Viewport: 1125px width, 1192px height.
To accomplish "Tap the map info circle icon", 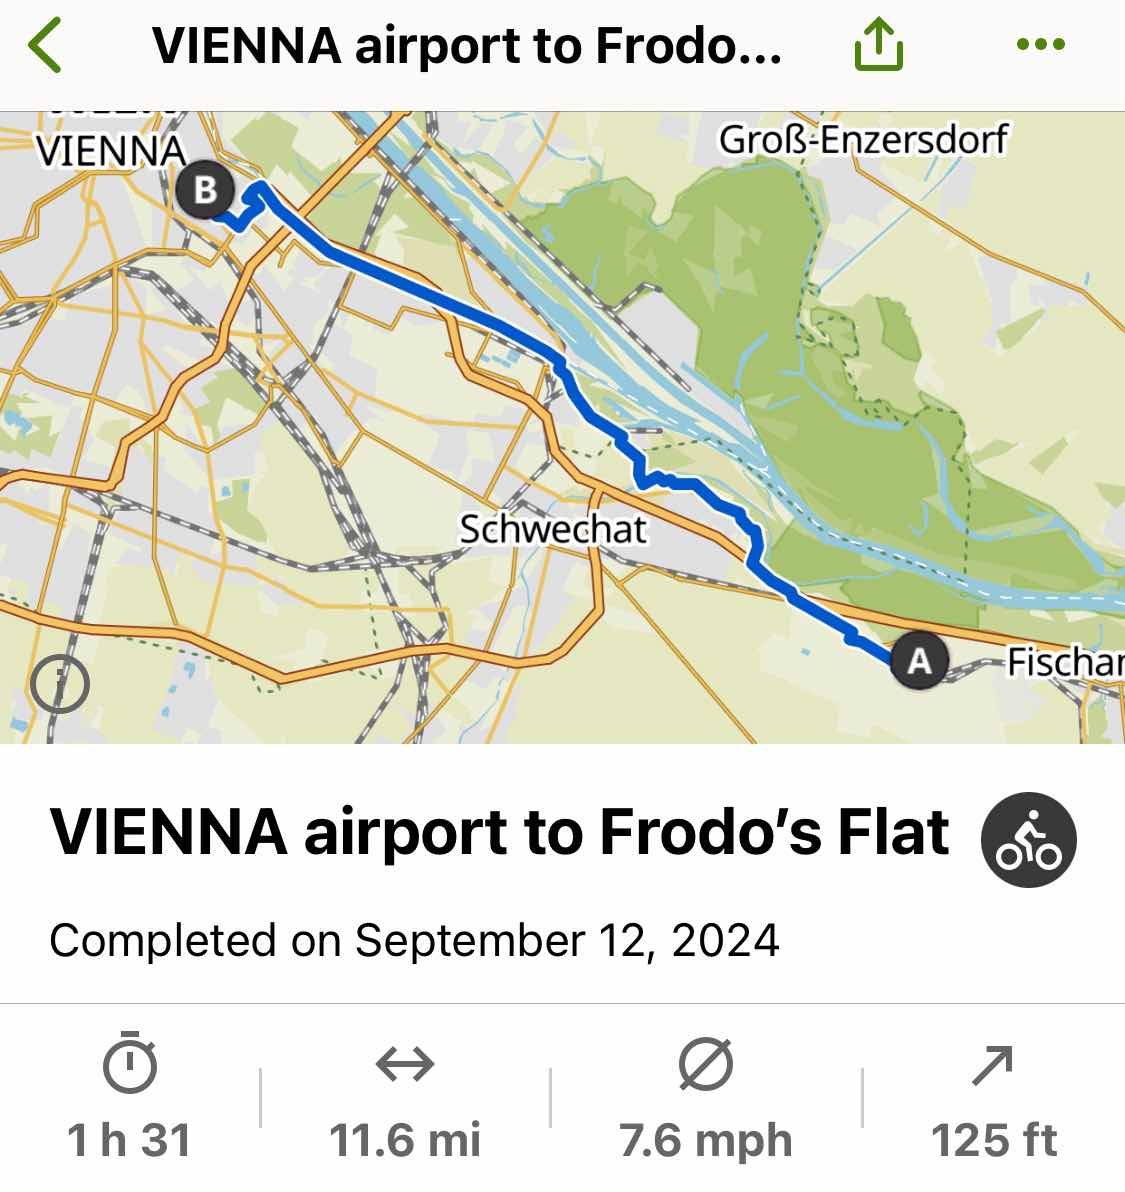I will (60, 684).
